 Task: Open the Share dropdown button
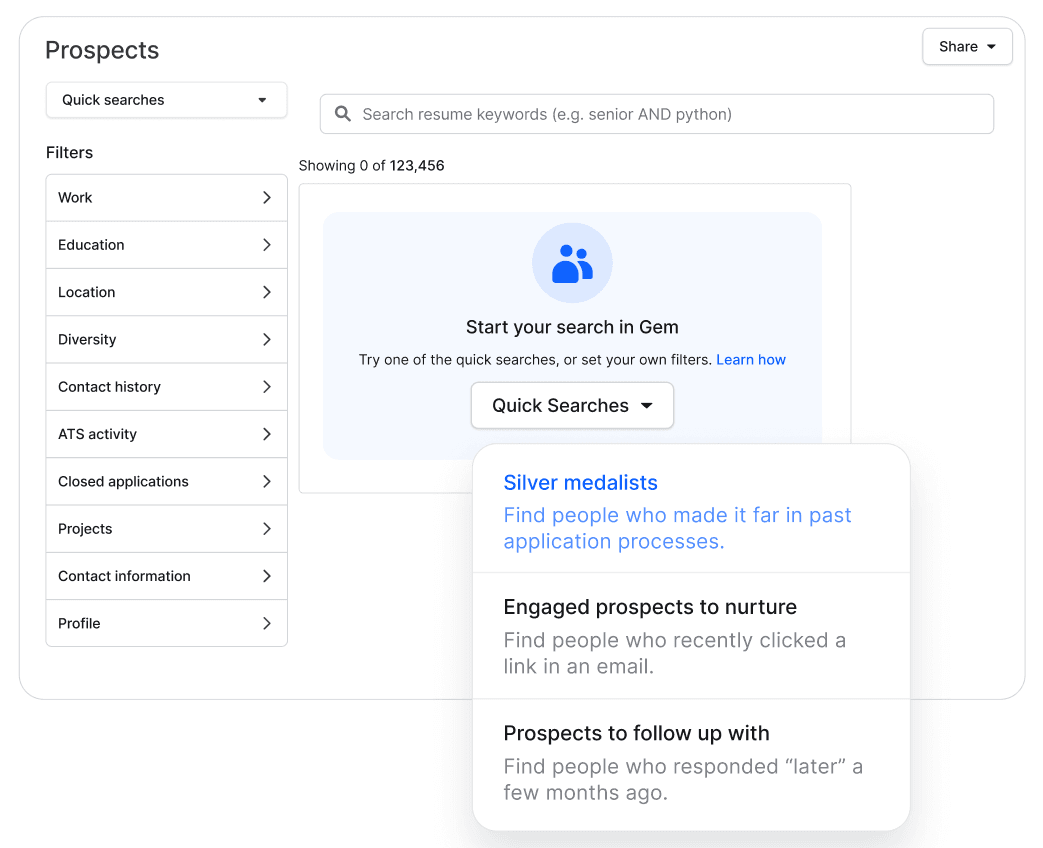coord(967,47)
